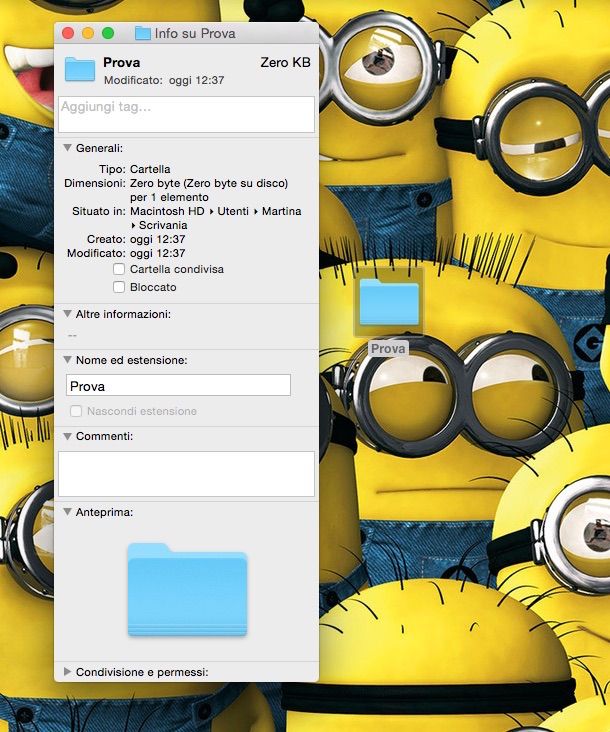The image size is (610, 732).
Task: Collapse the Altre informazioni section
Action: pyautogui.click(x=67, y=314)
